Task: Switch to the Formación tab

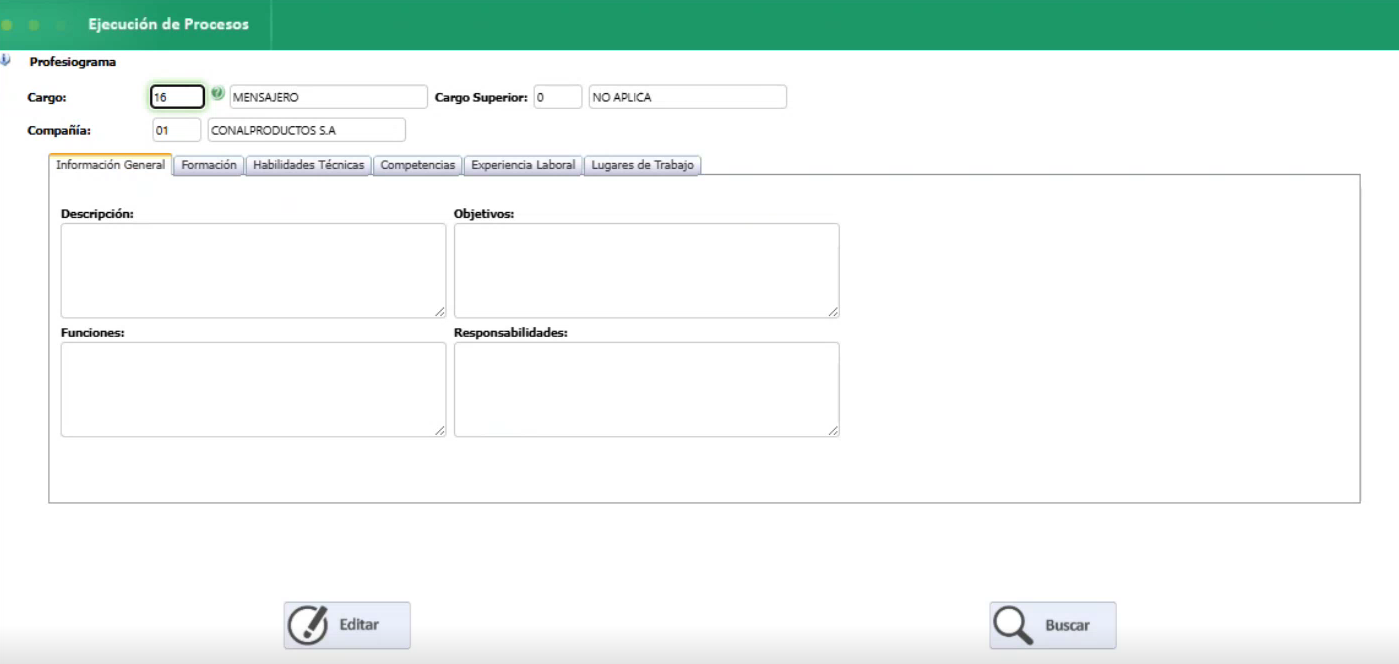Action: 209,165
